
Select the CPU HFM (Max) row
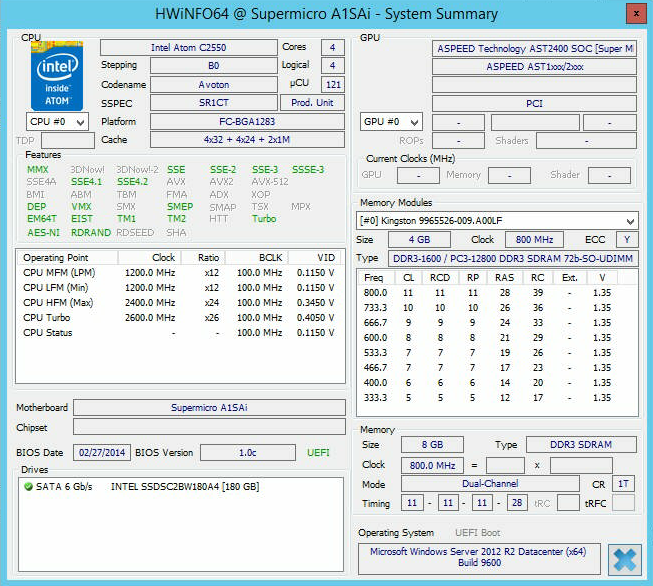pyautogui.click(x=179, y=302)
